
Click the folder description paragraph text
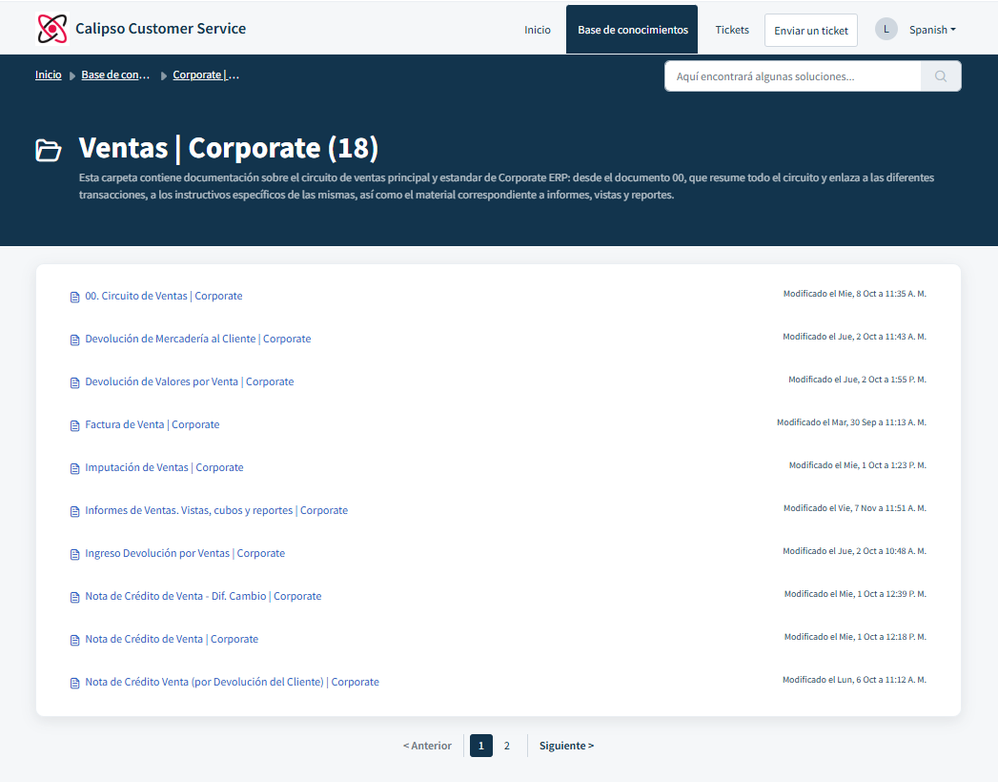pyautogui.click(x=507, y=186)
